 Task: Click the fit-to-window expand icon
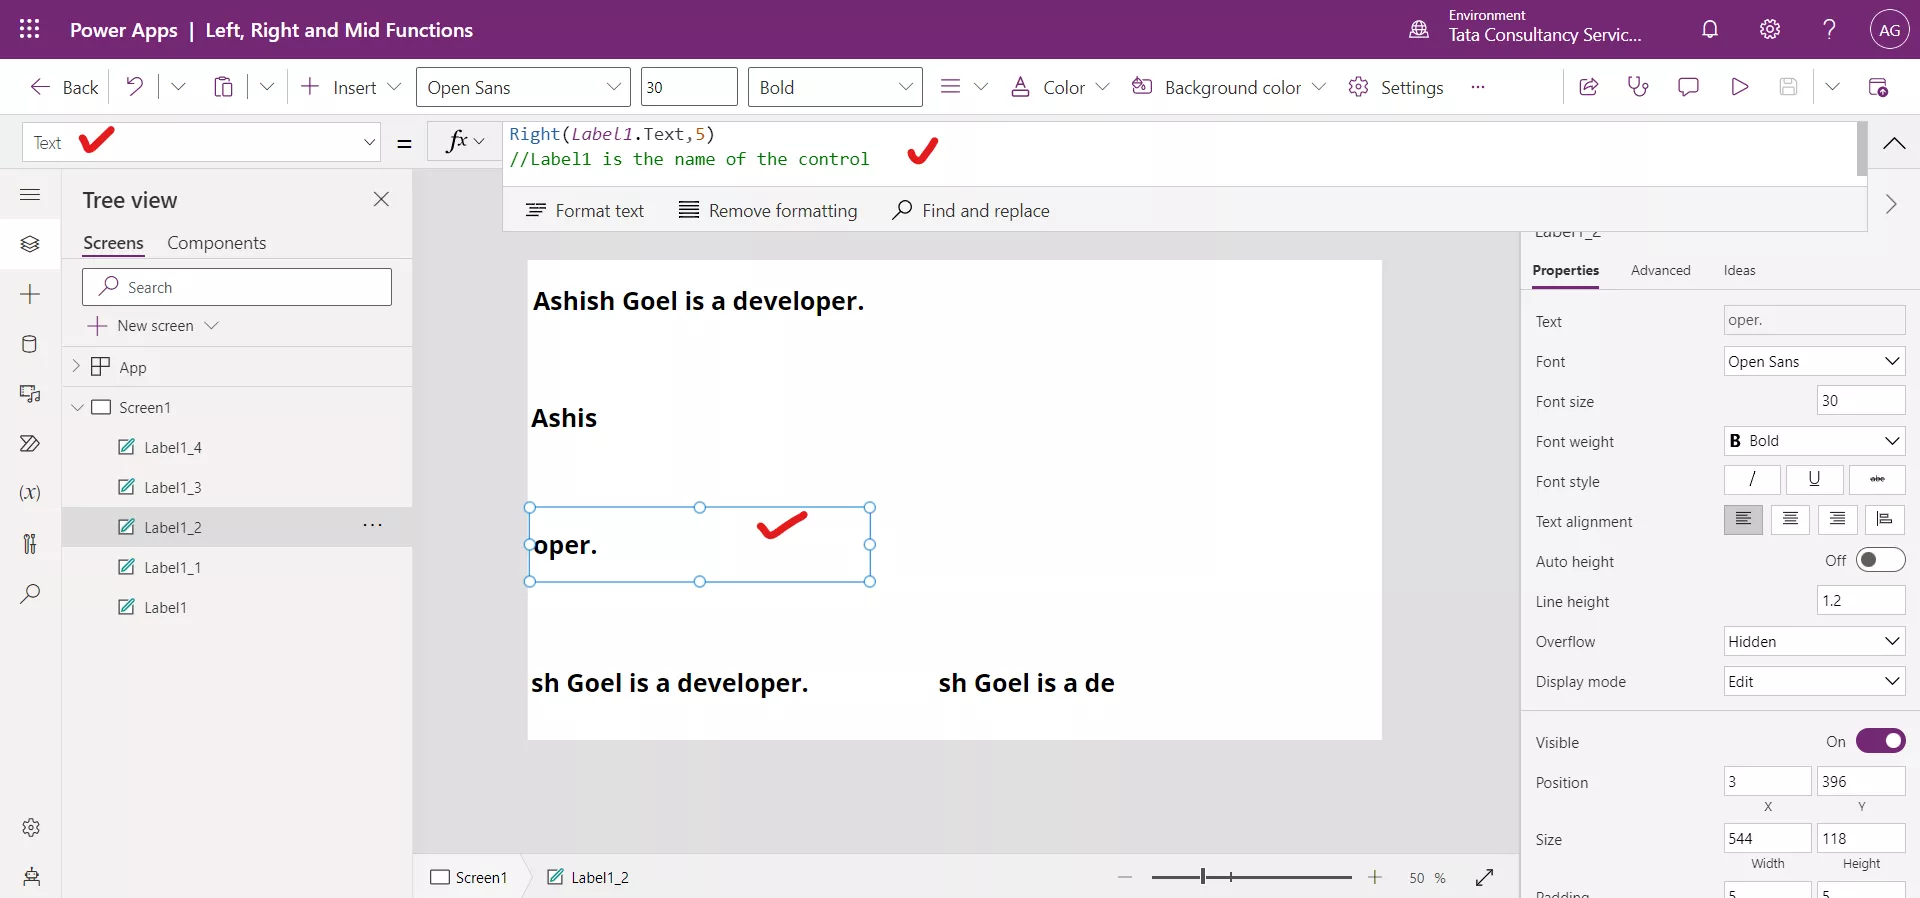[1484, 877]
